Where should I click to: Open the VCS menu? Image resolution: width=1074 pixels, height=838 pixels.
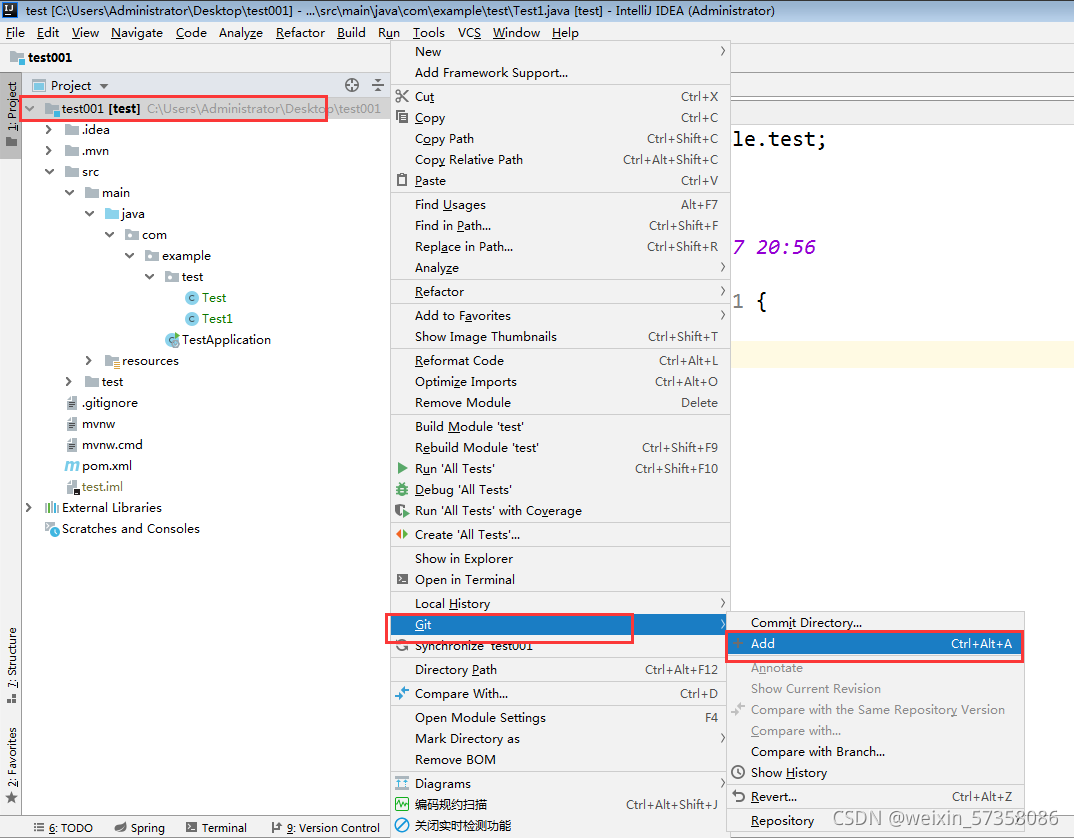[469, 32]
